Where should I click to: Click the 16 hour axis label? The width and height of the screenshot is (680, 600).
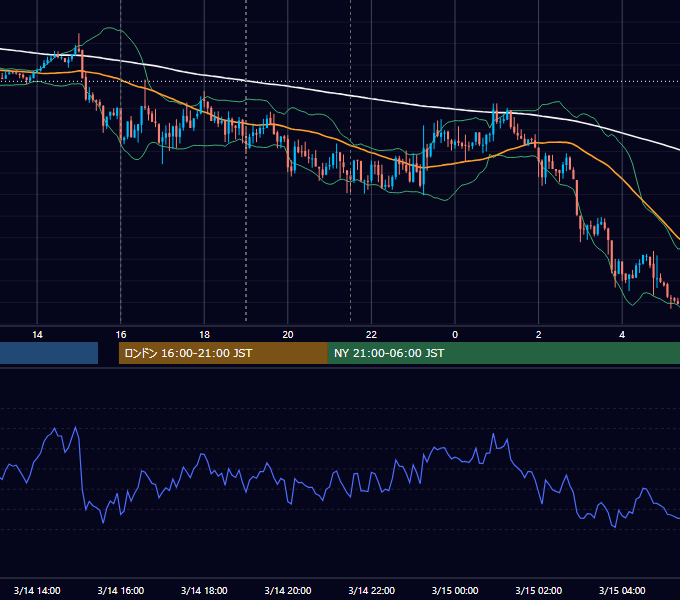click(x=121, y=334)
